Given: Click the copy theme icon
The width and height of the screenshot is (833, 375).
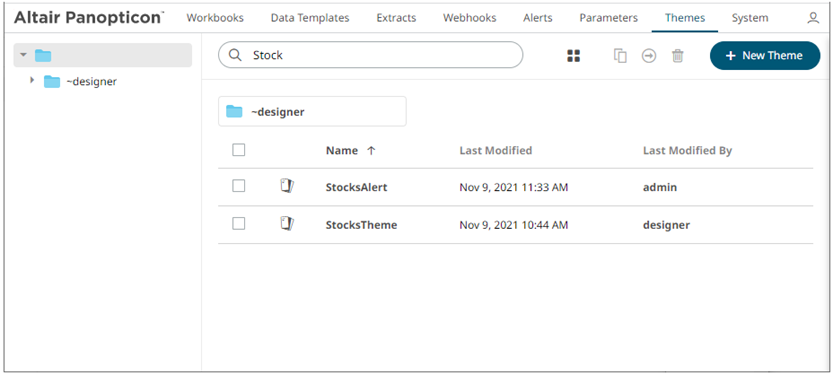Looking at the screenshot, I should coord(620,56).
